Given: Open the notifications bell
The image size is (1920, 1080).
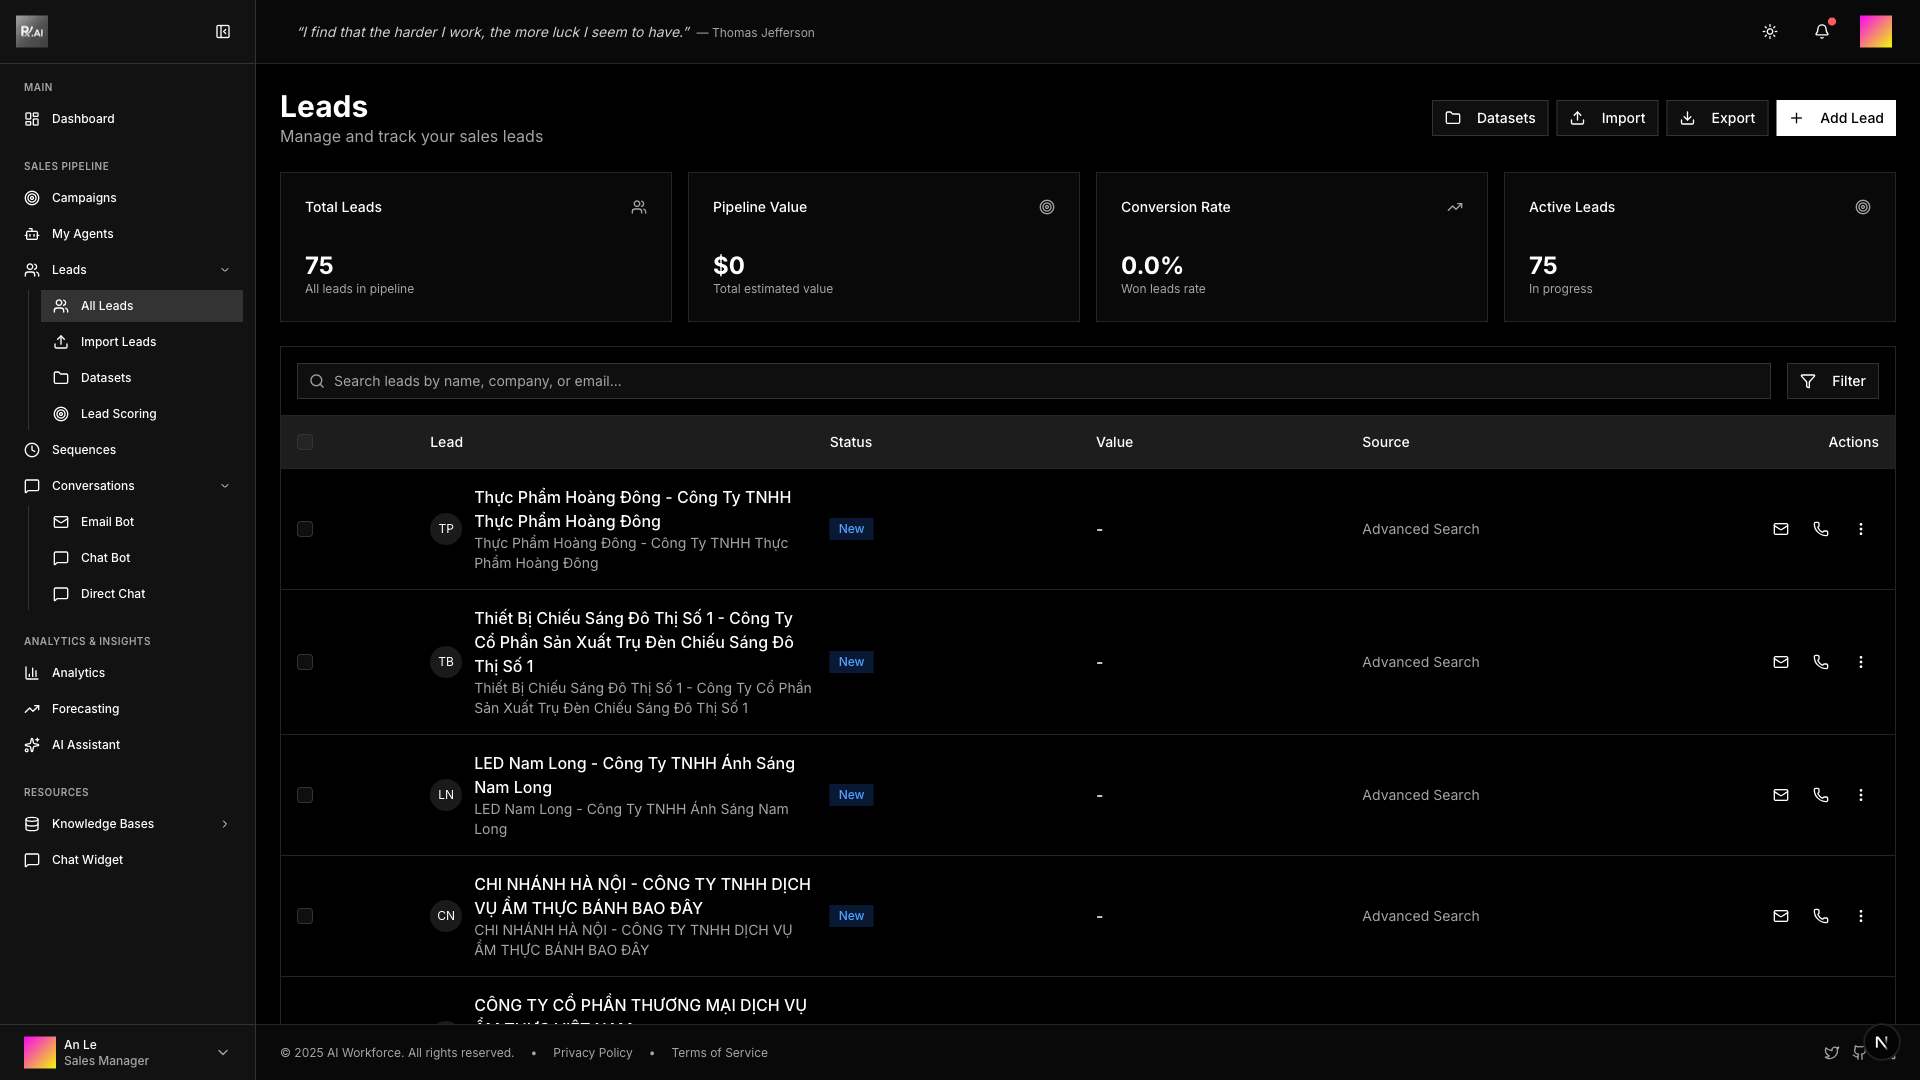Looking at the screenshot, I should pos(1821,32).
